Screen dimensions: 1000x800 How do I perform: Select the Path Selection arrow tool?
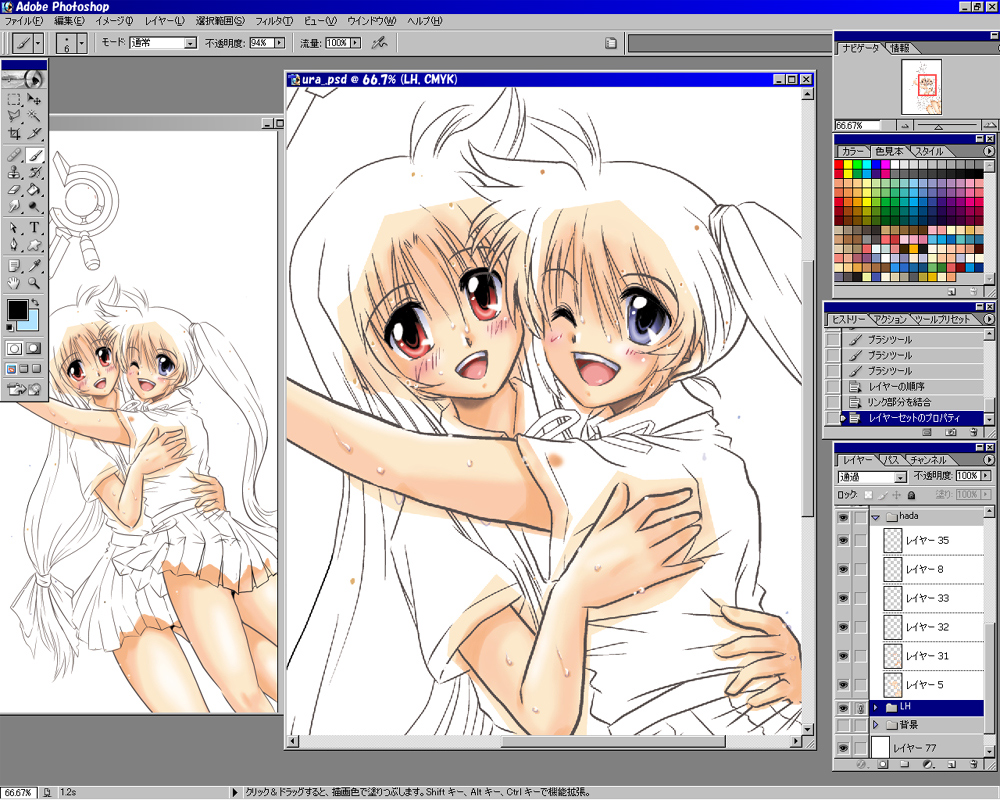14,228
